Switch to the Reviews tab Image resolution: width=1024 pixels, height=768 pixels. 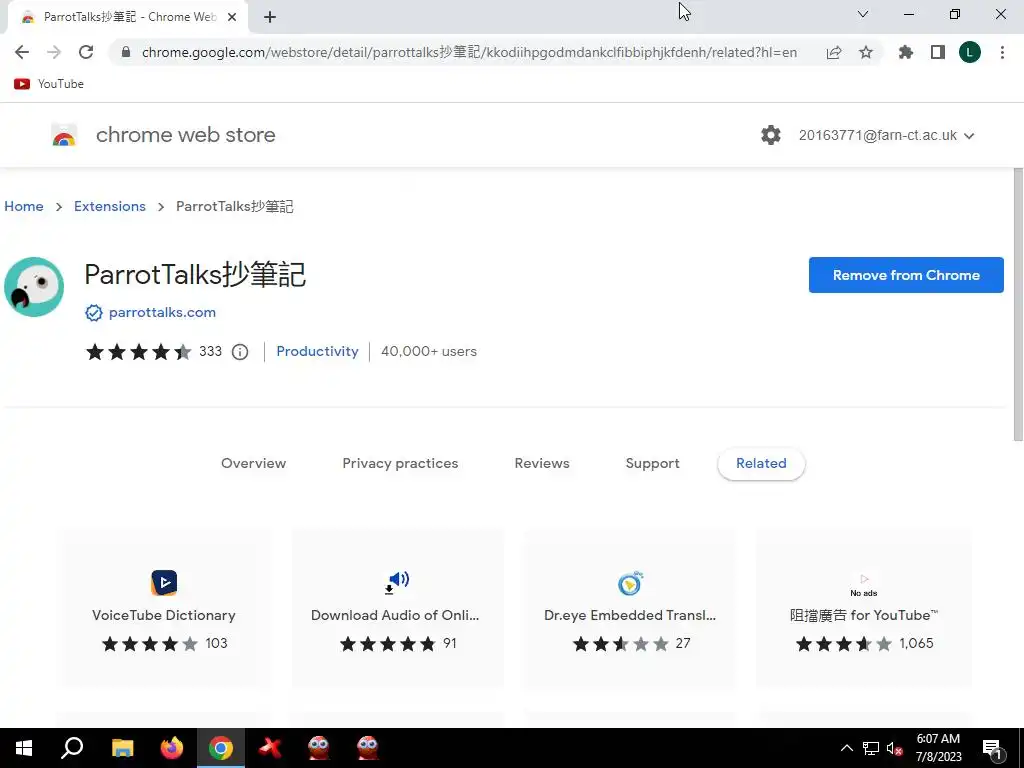click(x=542, y=464)
